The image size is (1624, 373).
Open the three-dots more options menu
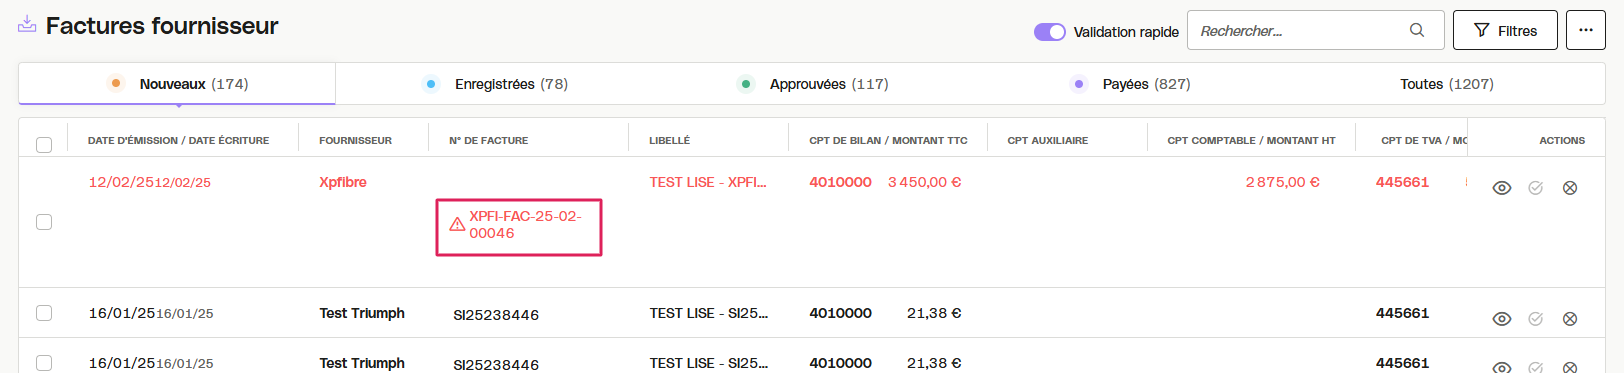(x=1586, y=30)
